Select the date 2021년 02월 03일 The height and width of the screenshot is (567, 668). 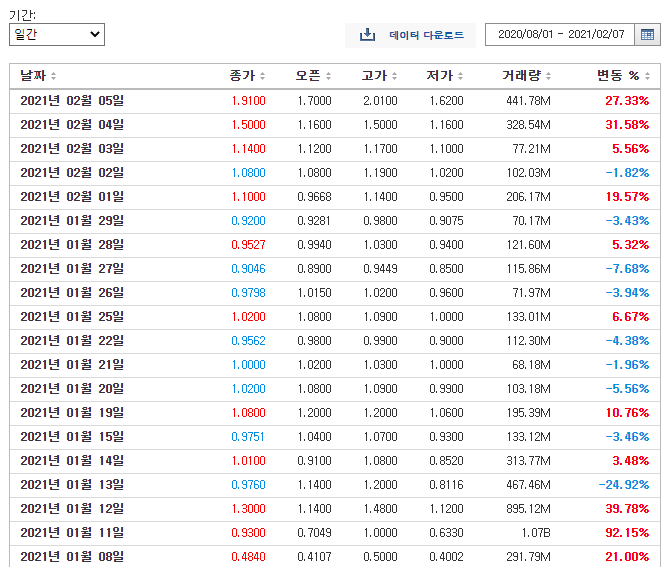point(72,149)
